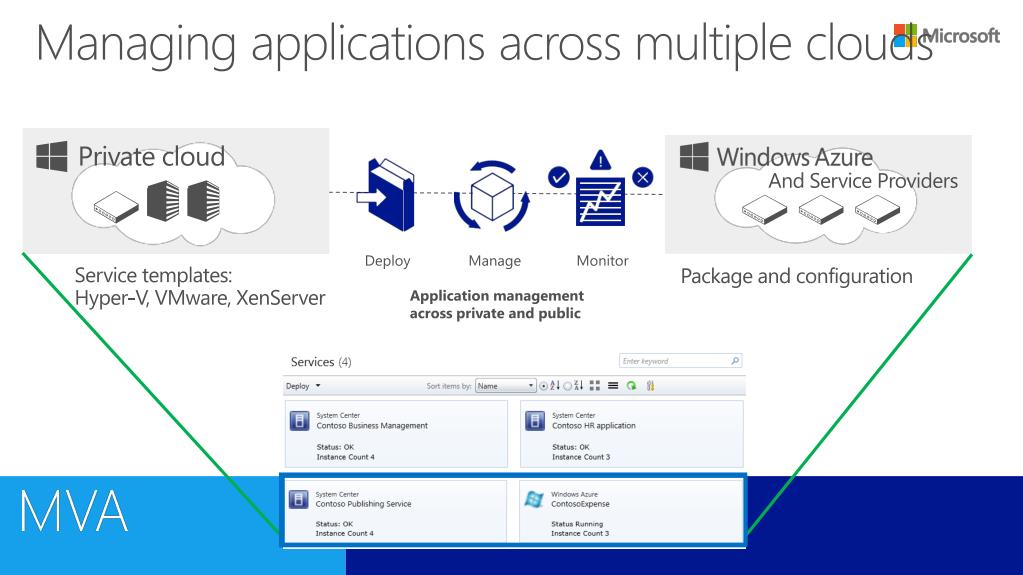Click the 'Services (4)' heading
The height and width of the screenshot is (575, 1023).
[x=321, y=362]
